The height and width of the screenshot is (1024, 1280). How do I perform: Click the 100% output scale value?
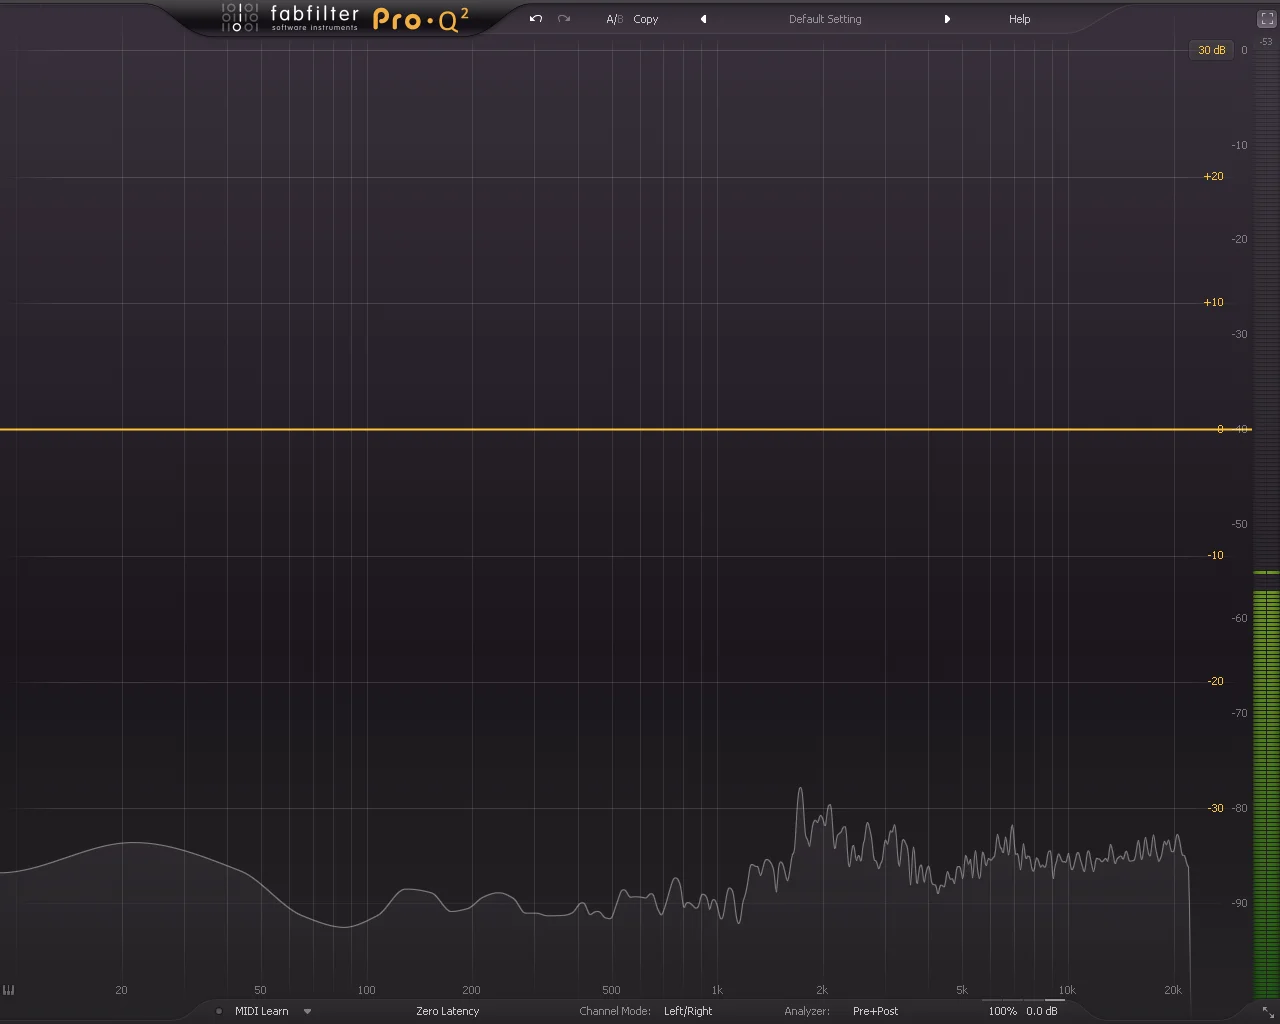point(1002,1011)
